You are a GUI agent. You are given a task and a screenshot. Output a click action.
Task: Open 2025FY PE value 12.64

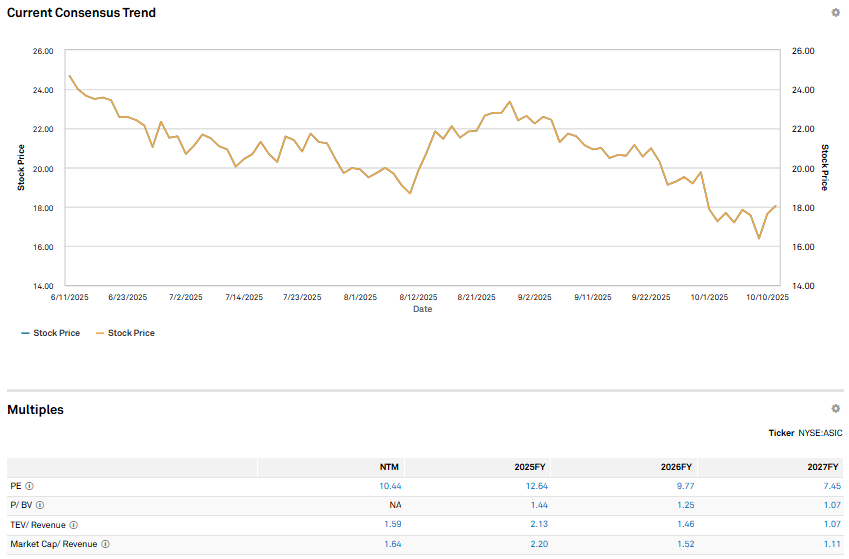[537, 486]
